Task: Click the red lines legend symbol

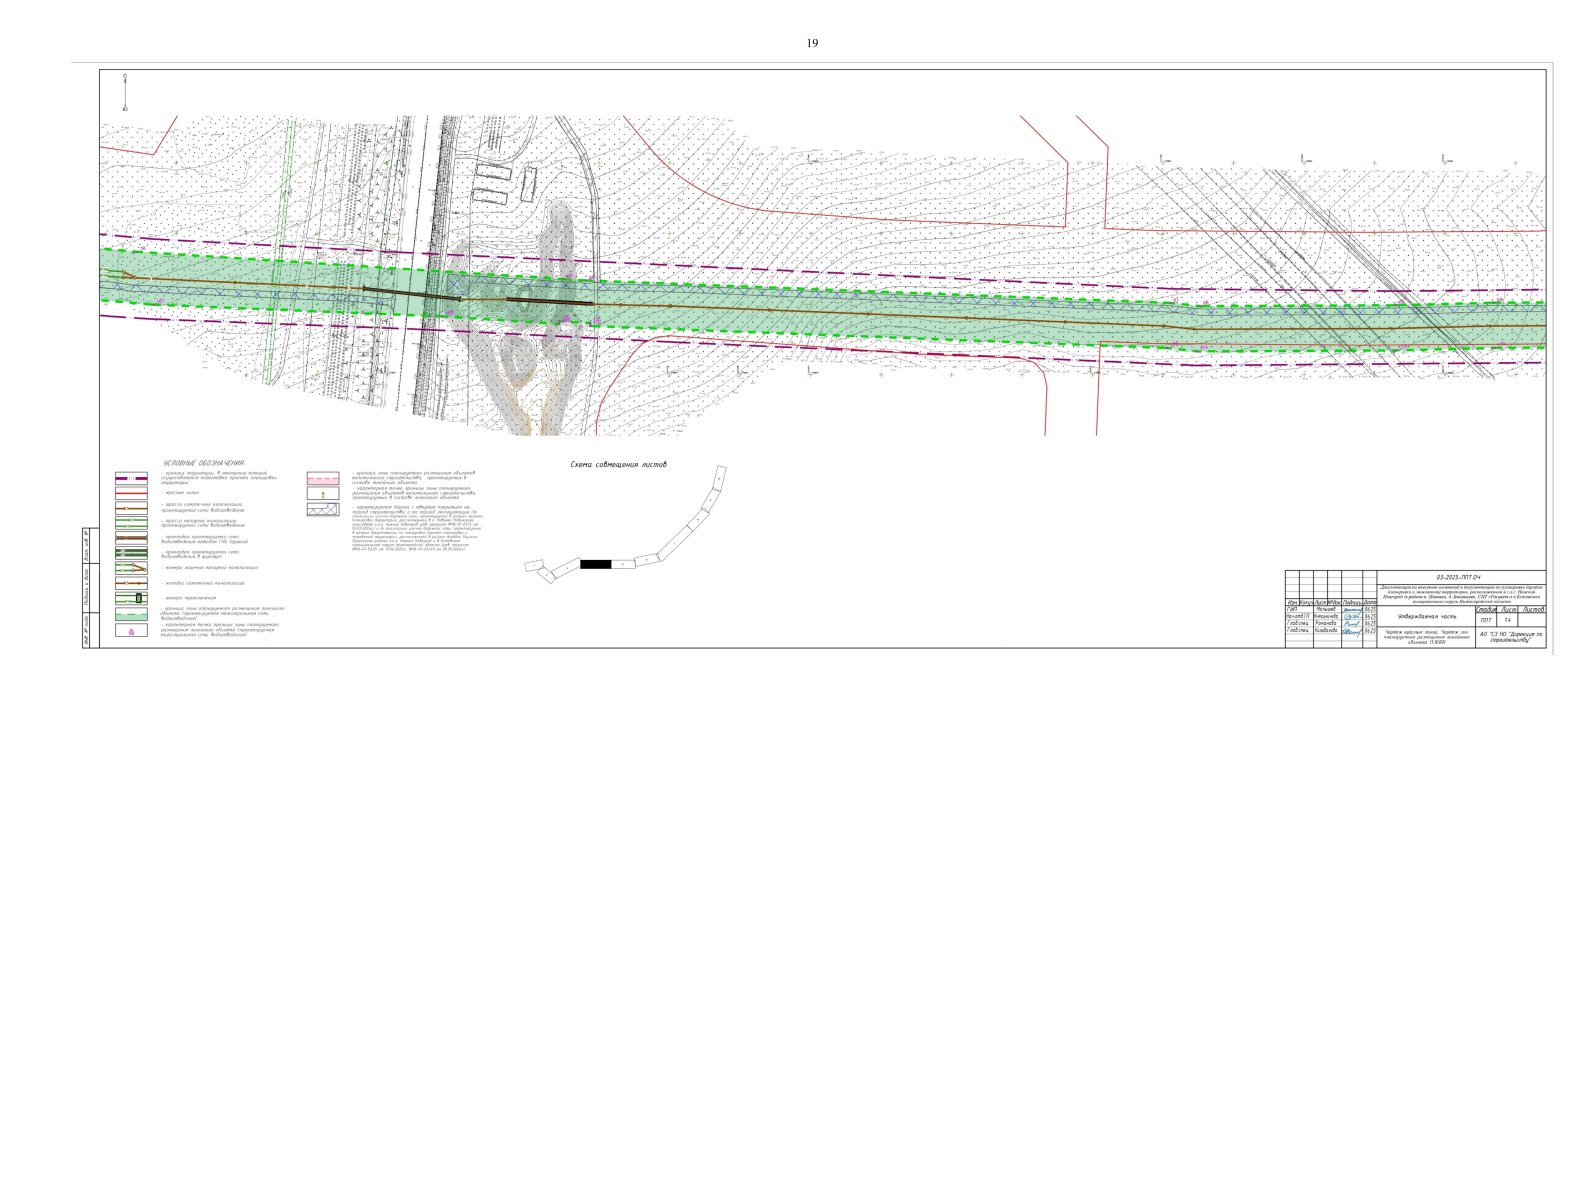Action: 131,493
